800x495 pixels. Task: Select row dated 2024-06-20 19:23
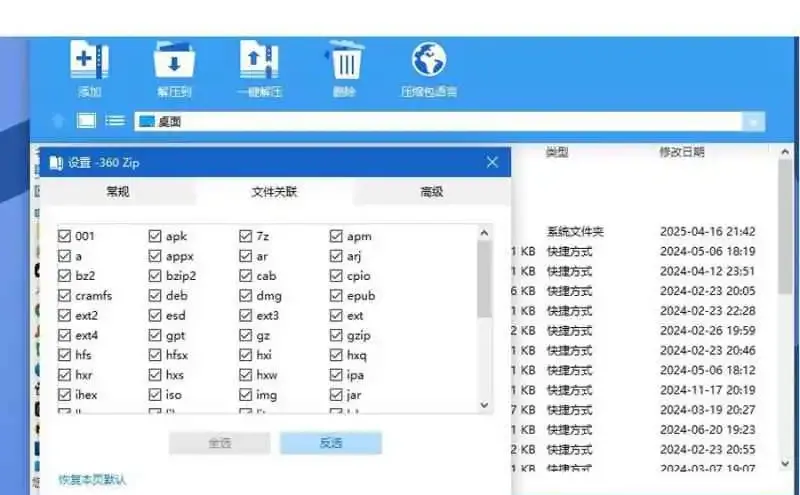click(644, 430)
